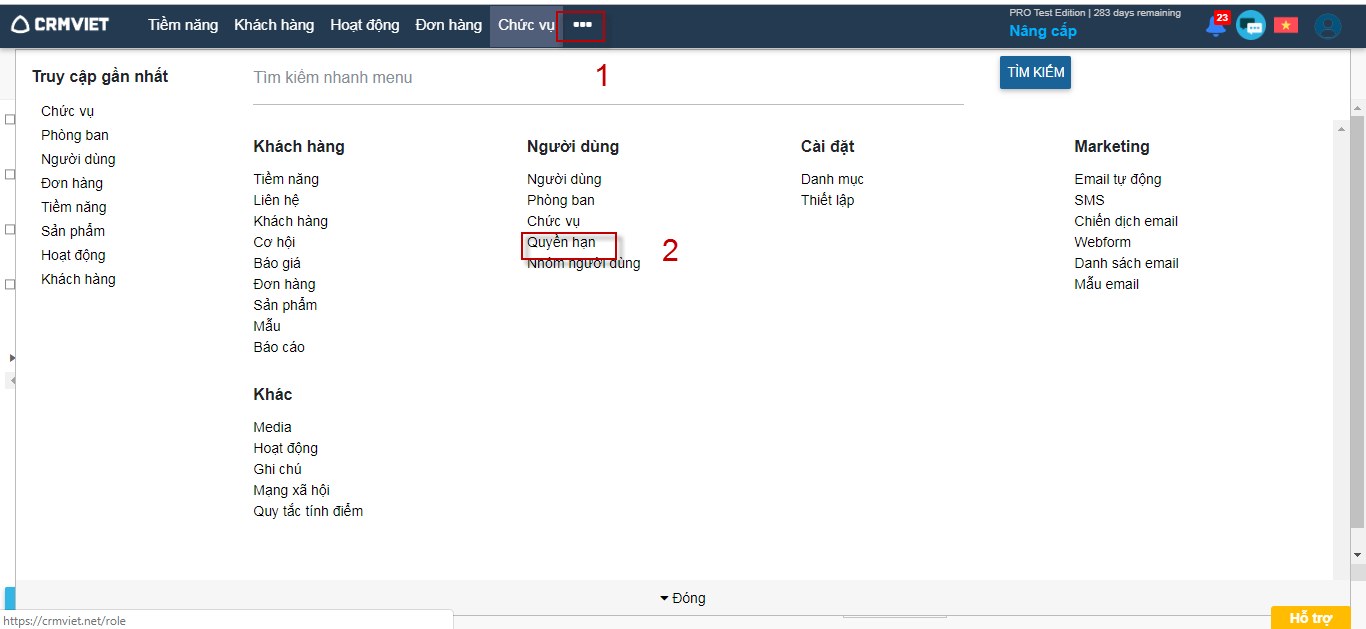Click the three-dots more menu icon

click(582, 25)
